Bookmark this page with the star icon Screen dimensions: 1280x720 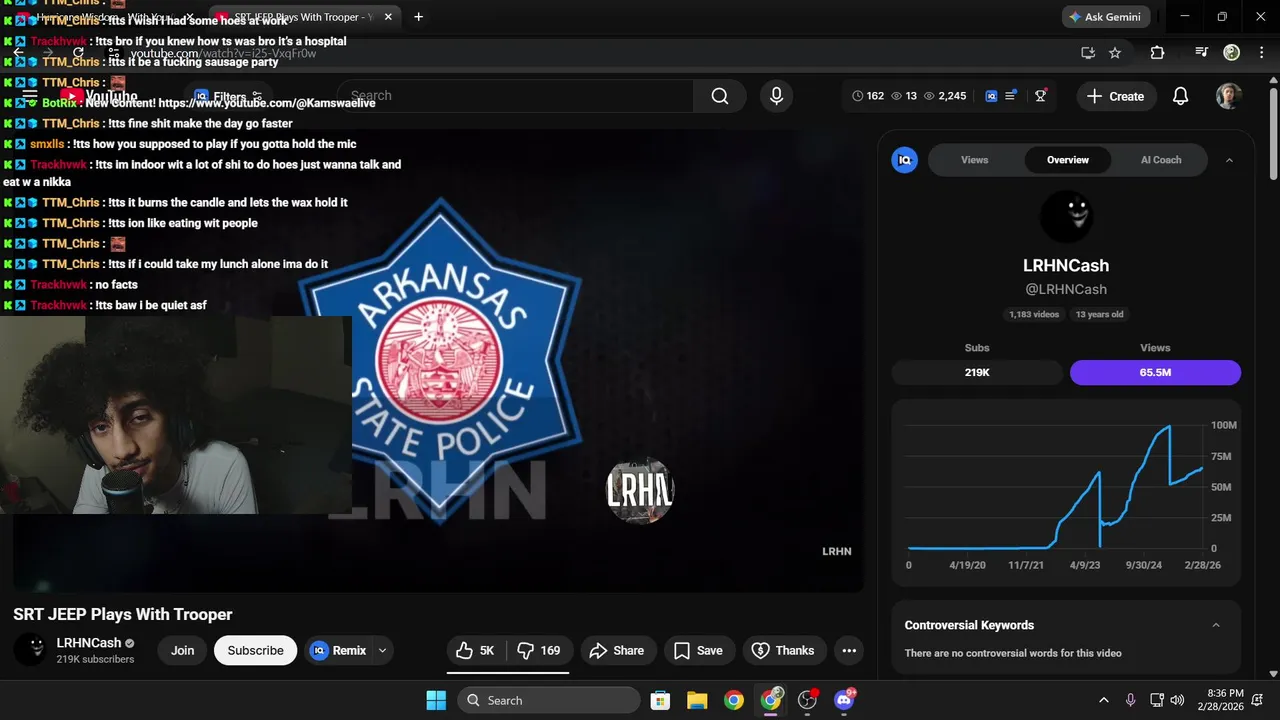(1115, 53)
